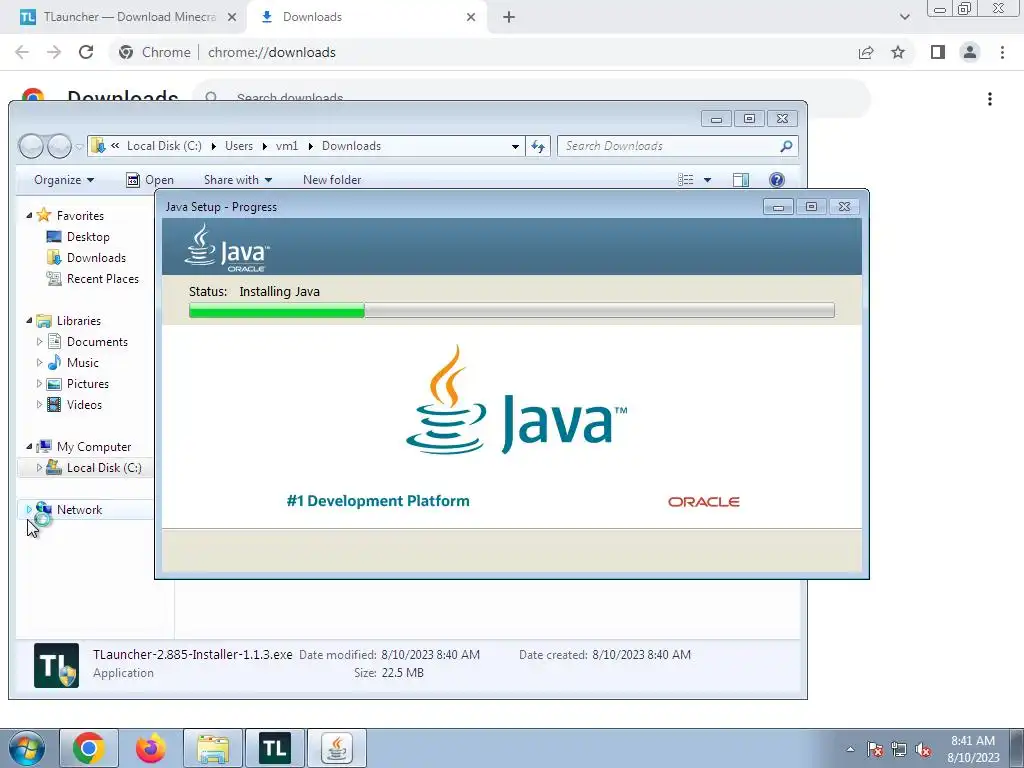Open Windows Explorer taskbar icon
Image resolution: width=1024 pixels, height=768 pixels.
(213, 748)
